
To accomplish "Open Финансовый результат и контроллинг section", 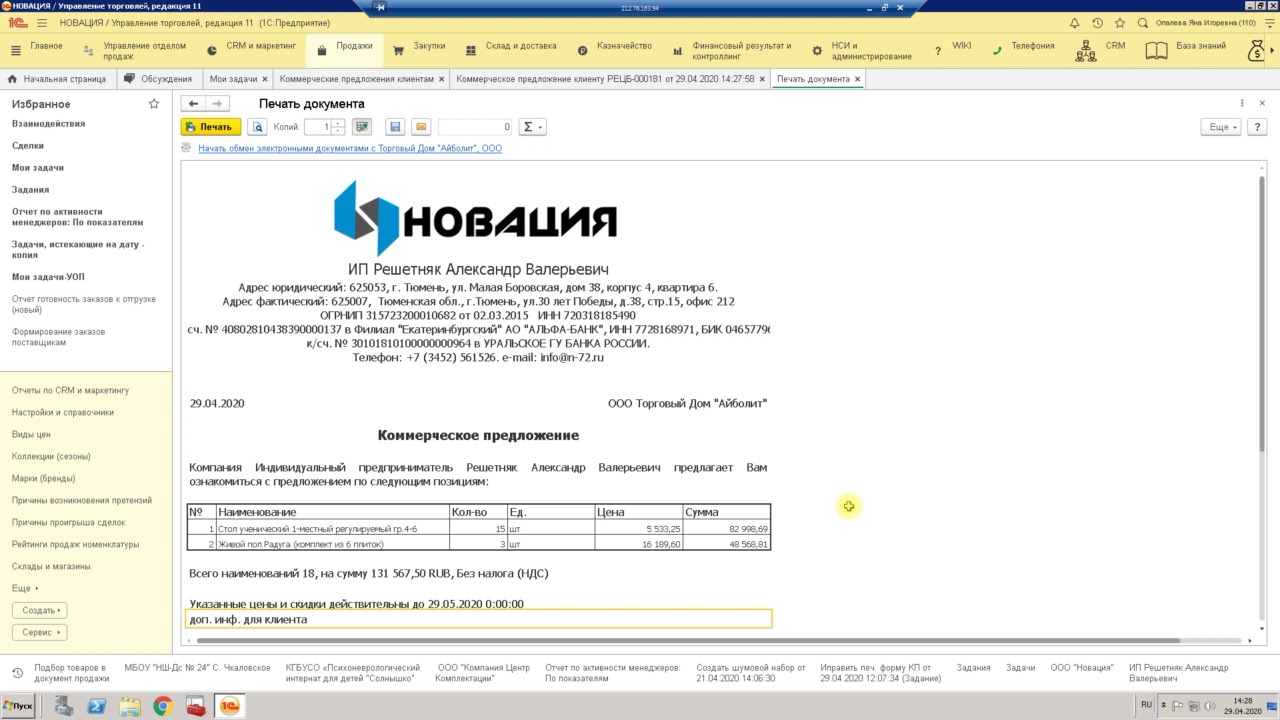I will coord(732,51).
